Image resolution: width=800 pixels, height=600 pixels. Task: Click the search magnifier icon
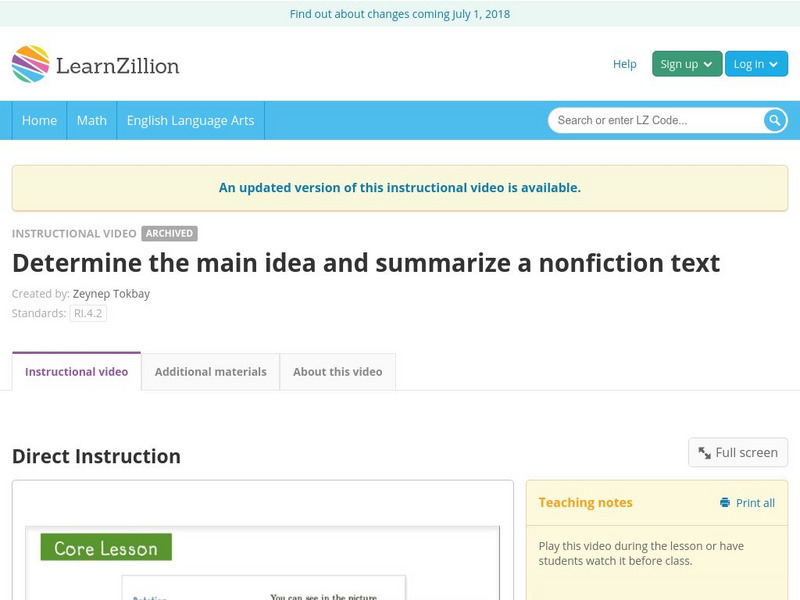(x=775, y=120)
